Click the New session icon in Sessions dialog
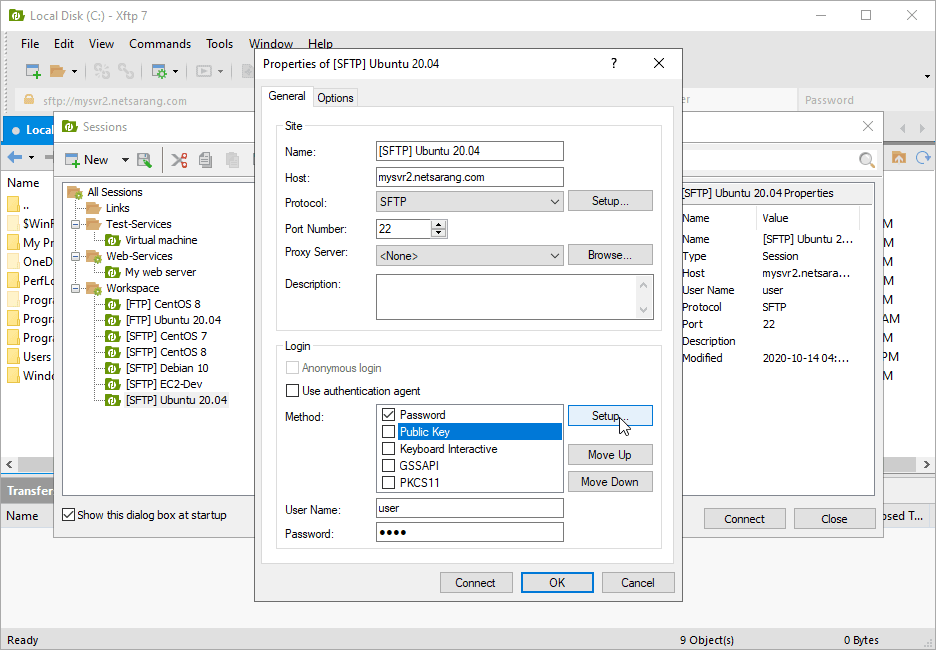 (x=72, y=160)
